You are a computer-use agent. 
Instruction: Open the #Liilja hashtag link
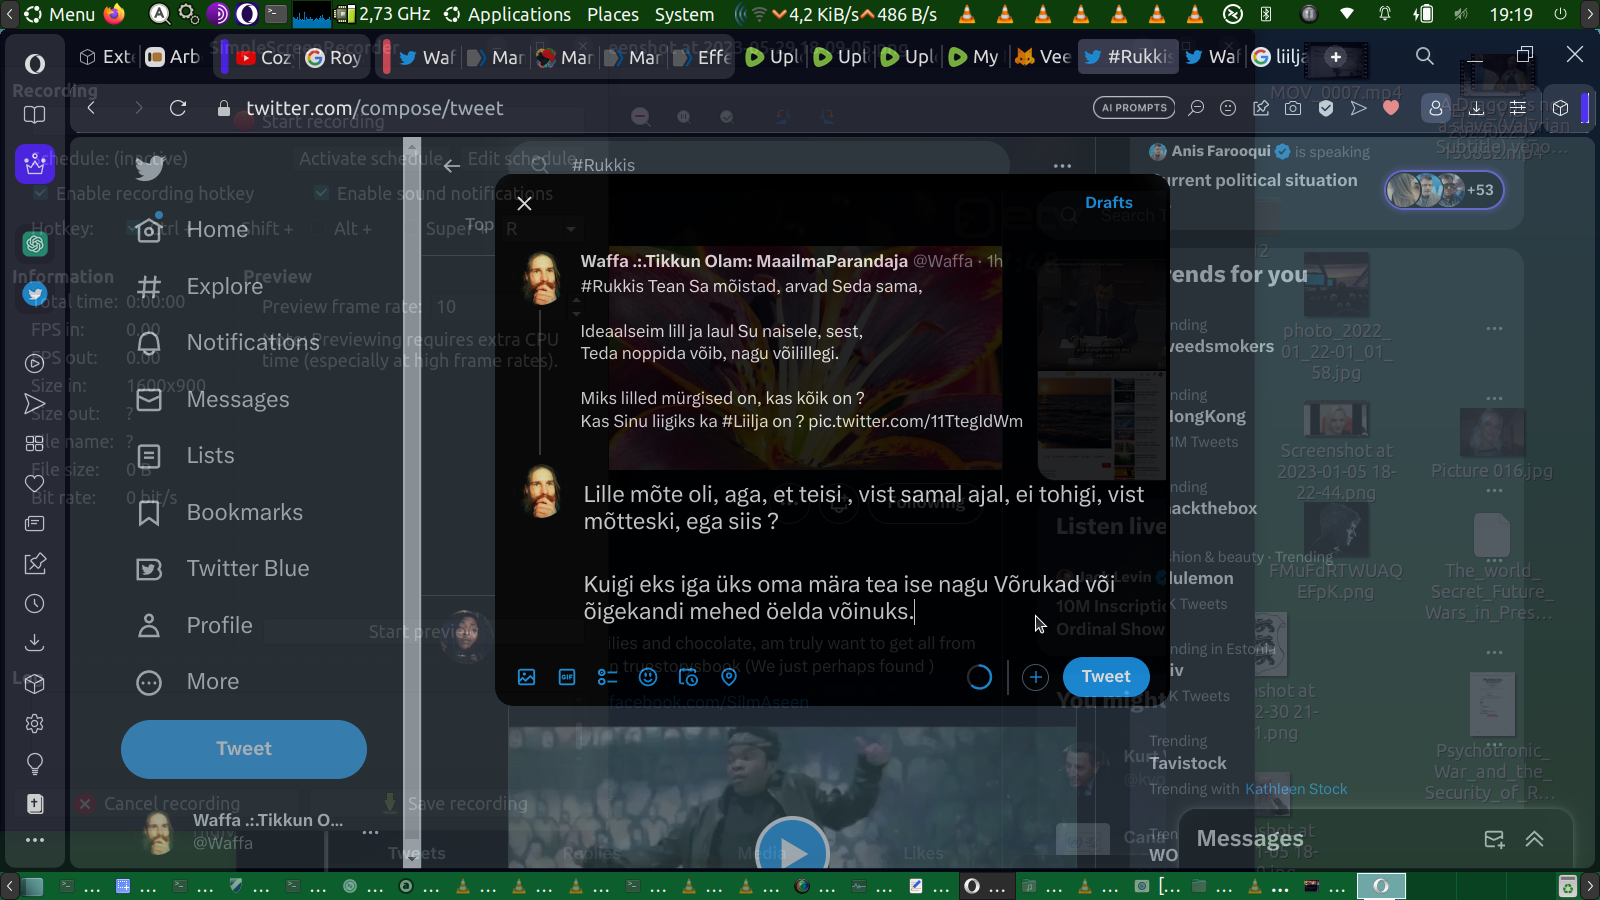pyautogui.click(x=744, y=421)
